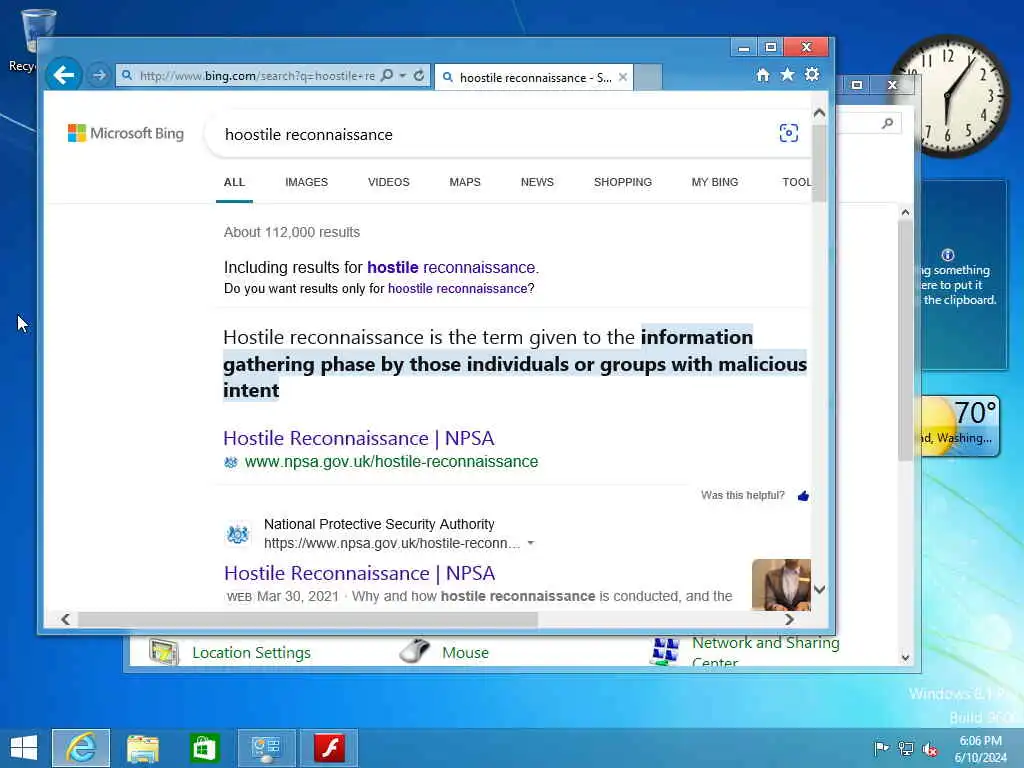Open the Windows Start button

tap(24, 748)
